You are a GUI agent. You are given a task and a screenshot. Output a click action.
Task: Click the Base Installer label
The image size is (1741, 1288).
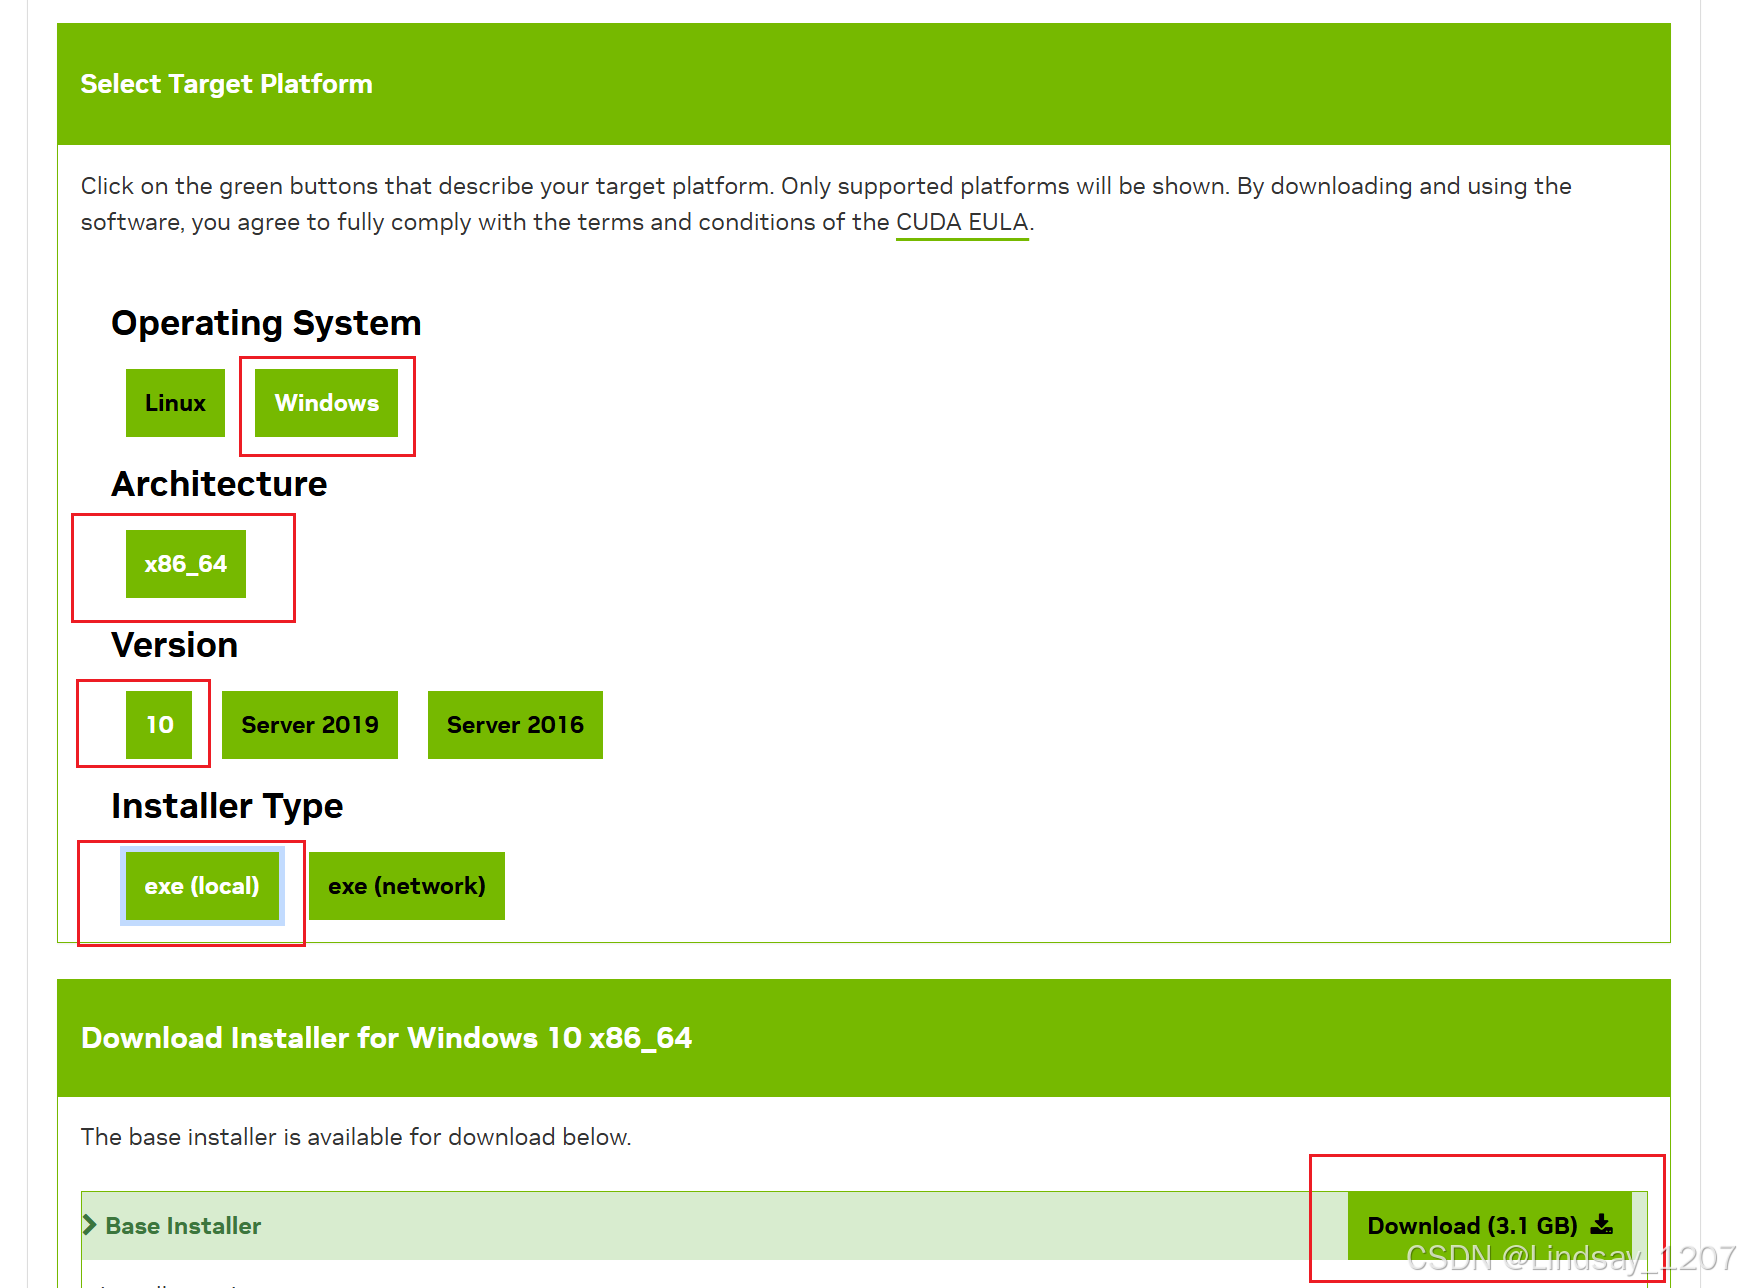tap(183, 1226)
